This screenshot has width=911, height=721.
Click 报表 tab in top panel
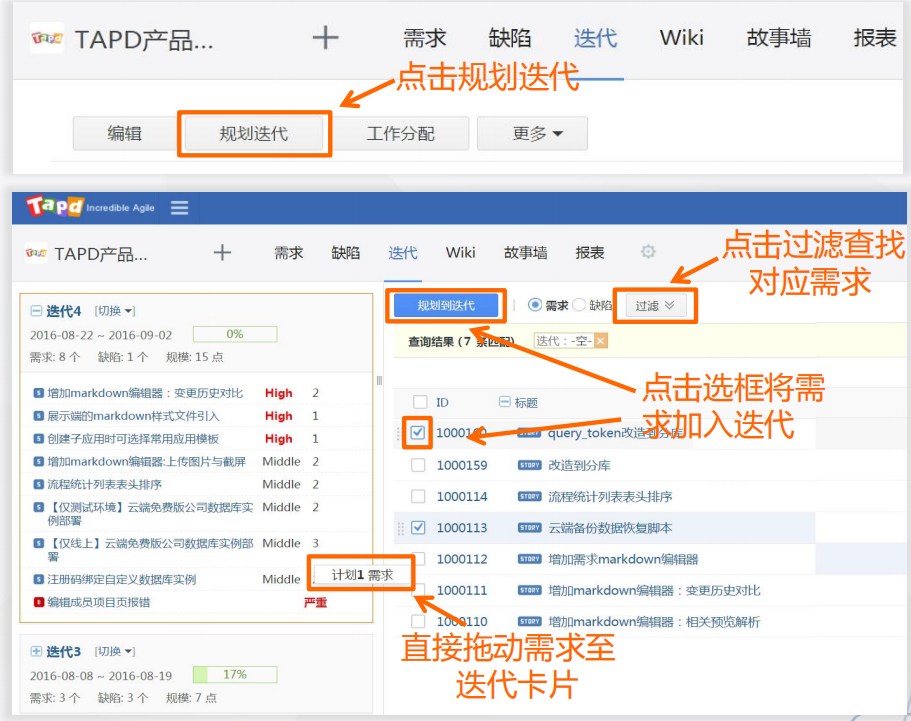tap(875, 38)
